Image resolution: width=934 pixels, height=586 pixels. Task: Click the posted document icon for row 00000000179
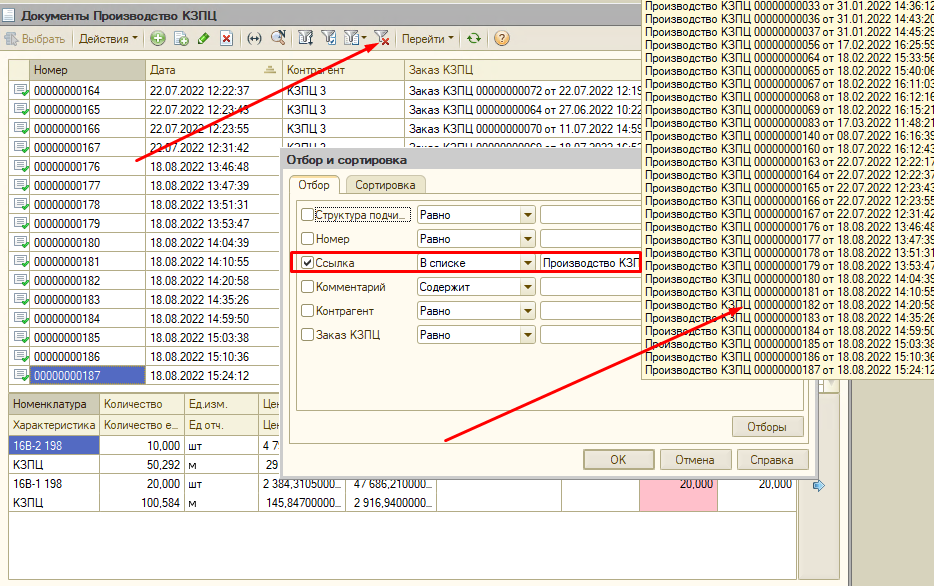click(x=21, y=223)
